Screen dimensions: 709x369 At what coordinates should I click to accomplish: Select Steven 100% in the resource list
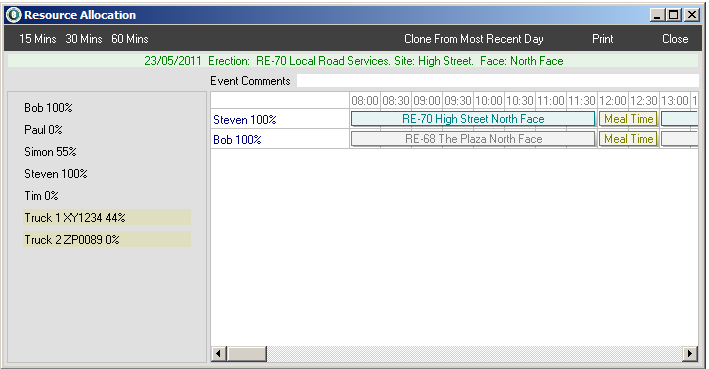click(56, 174)
